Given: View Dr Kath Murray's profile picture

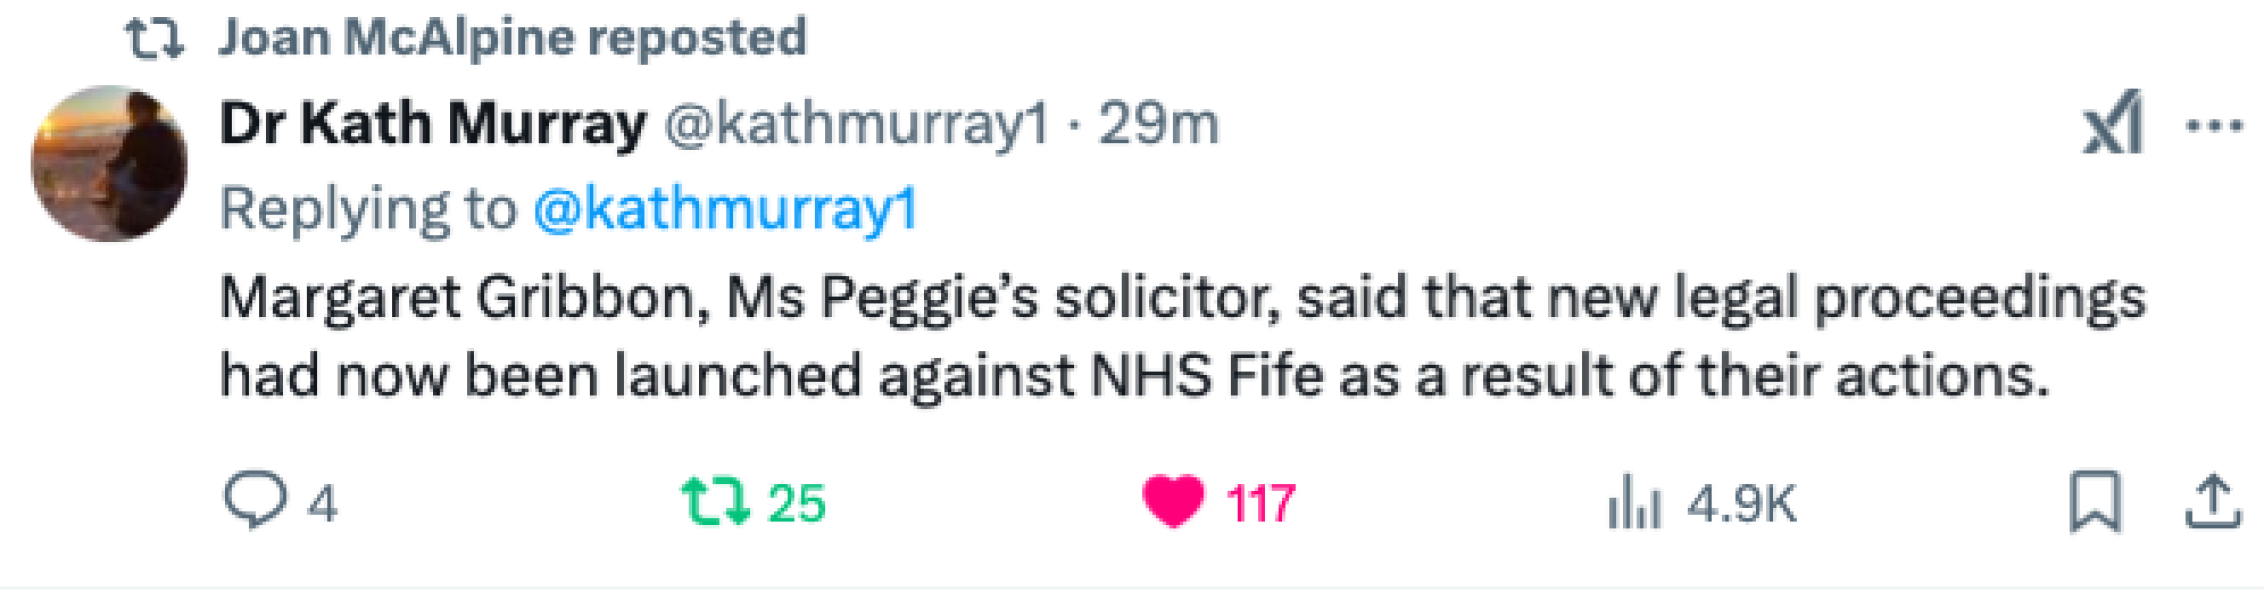Looking at the screenshot, I should point(110,160).
